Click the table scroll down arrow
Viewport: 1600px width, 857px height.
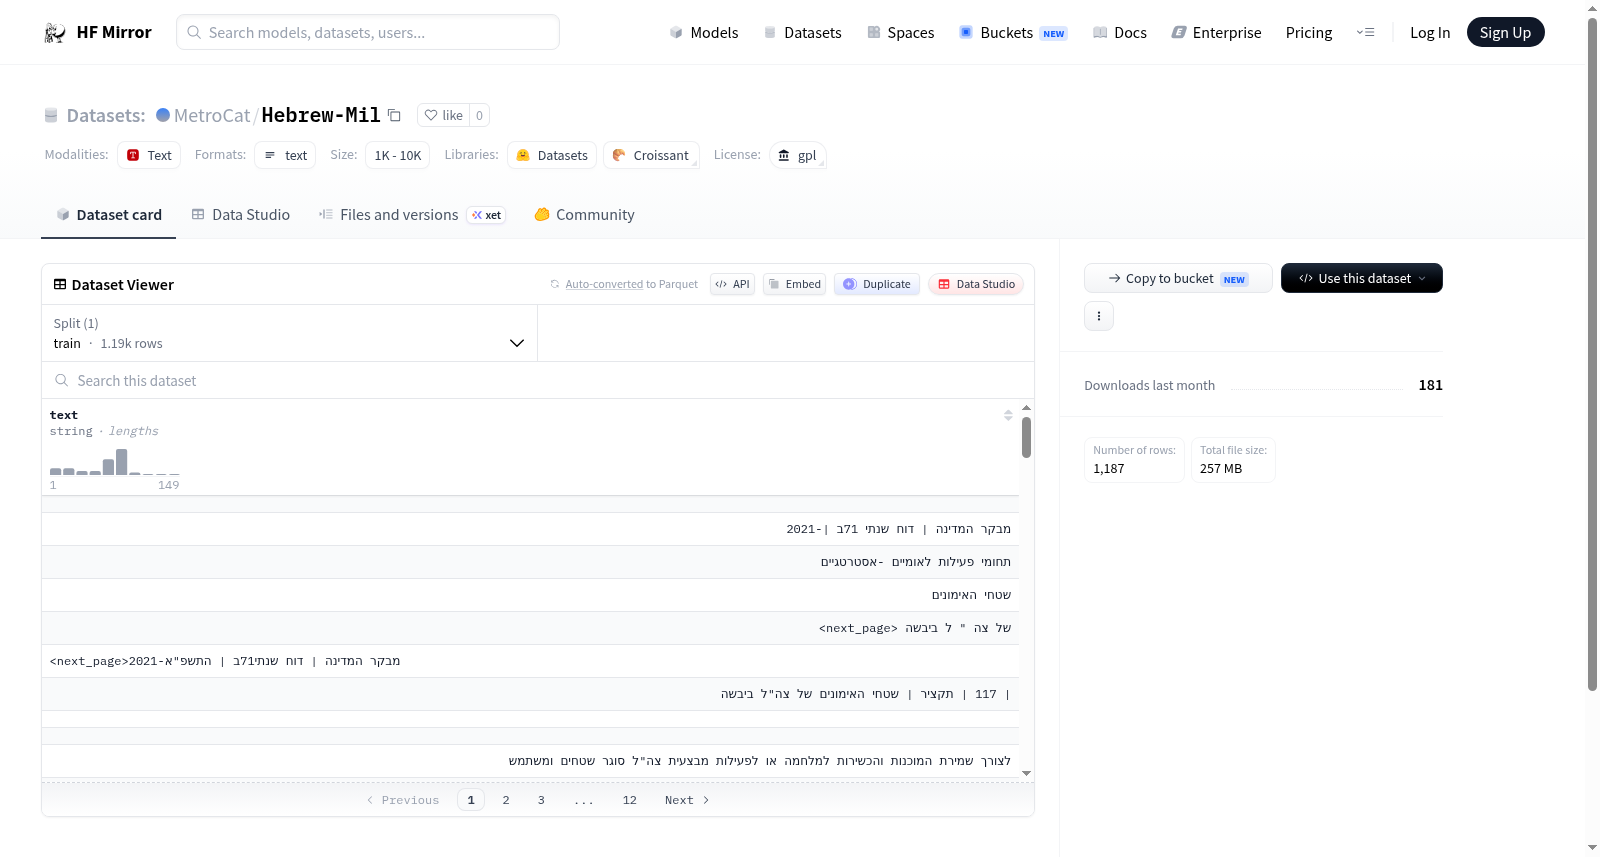coord(1026,773)
